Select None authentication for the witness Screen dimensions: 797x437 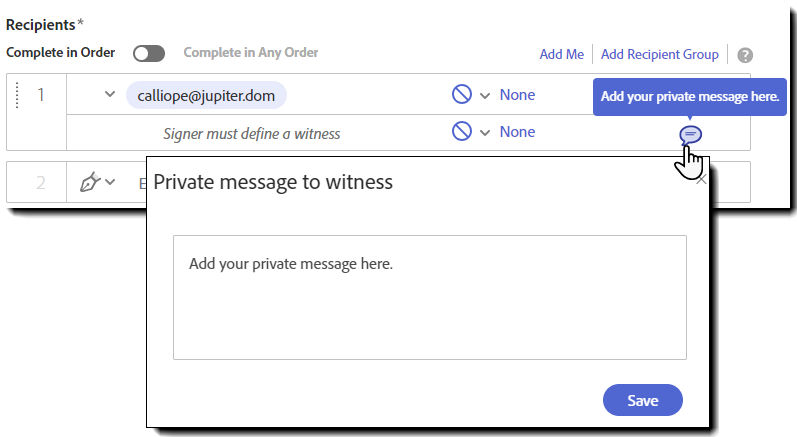517,132
